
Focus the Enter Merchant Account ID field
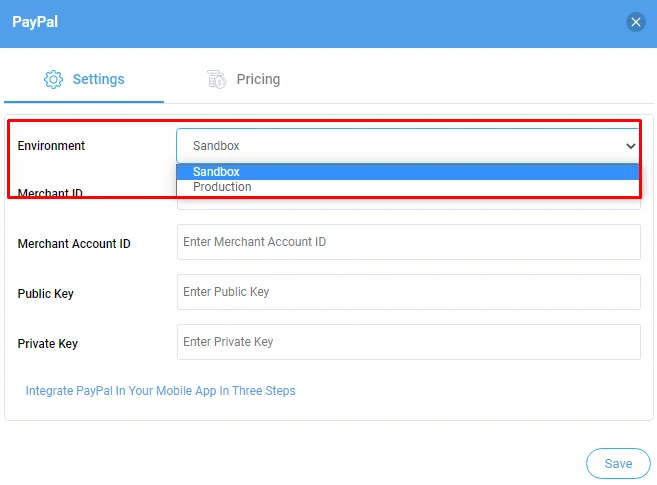pyautogui.click(x=409, y=242)
